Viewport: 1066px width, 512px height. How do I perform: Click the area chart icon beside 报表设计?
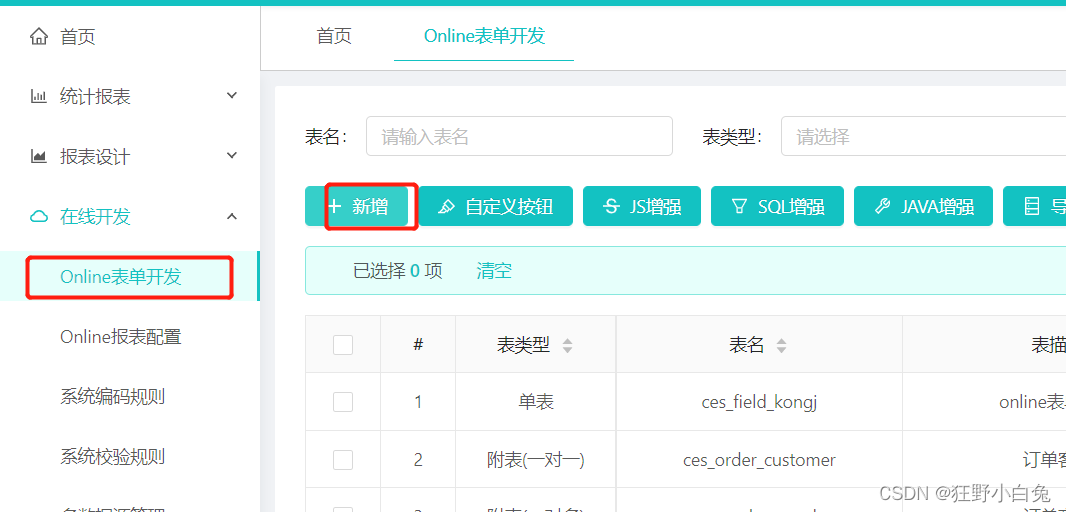pos(39,157)
